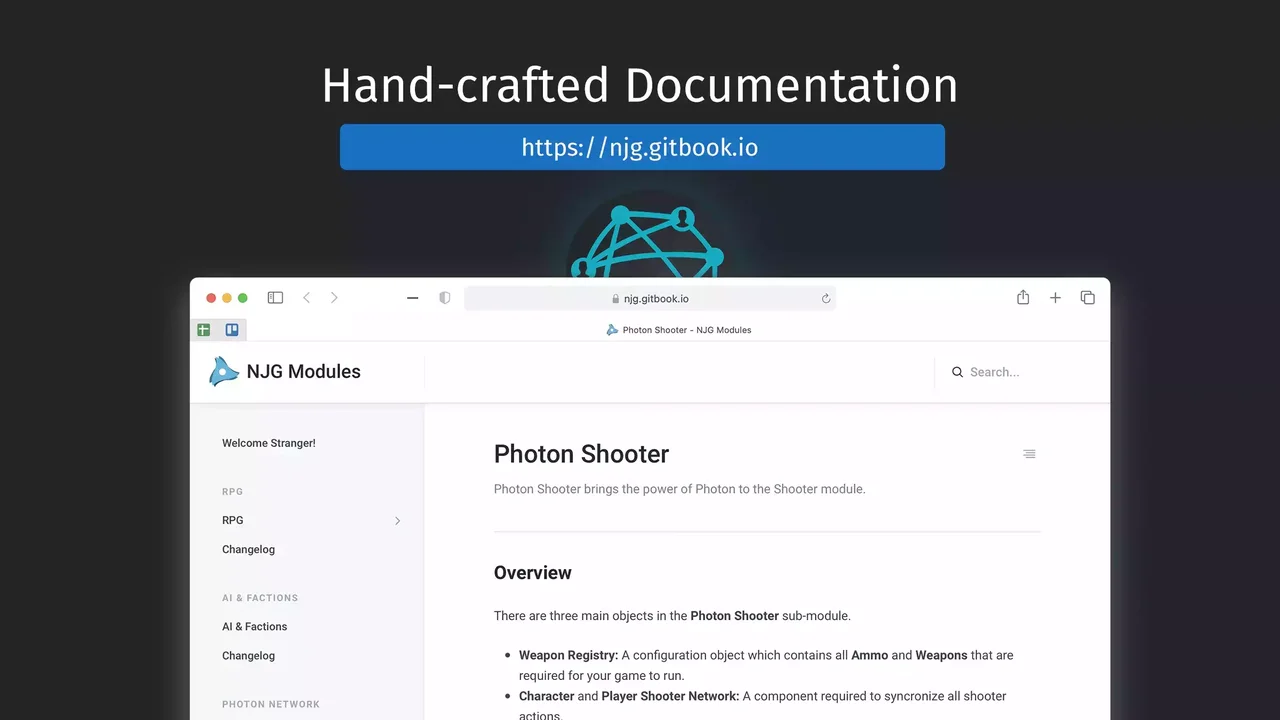Go back with the left arrow
This screenshot has width=1280, height=720.
coord(307,298)
